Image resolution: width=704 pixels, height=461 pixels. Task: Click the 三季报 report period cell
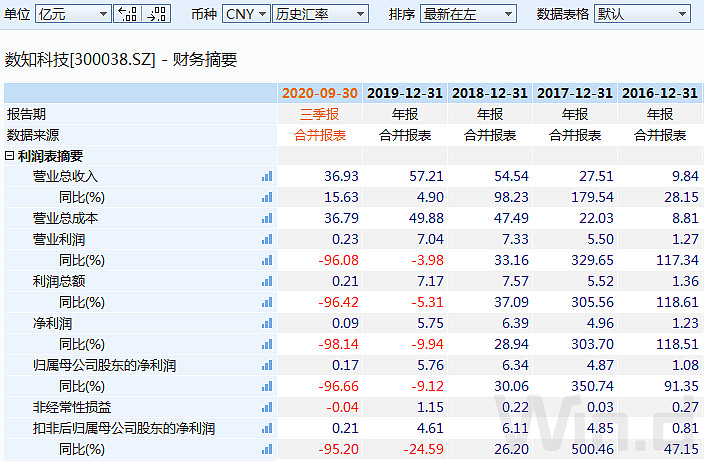click(x=320, y=114)
